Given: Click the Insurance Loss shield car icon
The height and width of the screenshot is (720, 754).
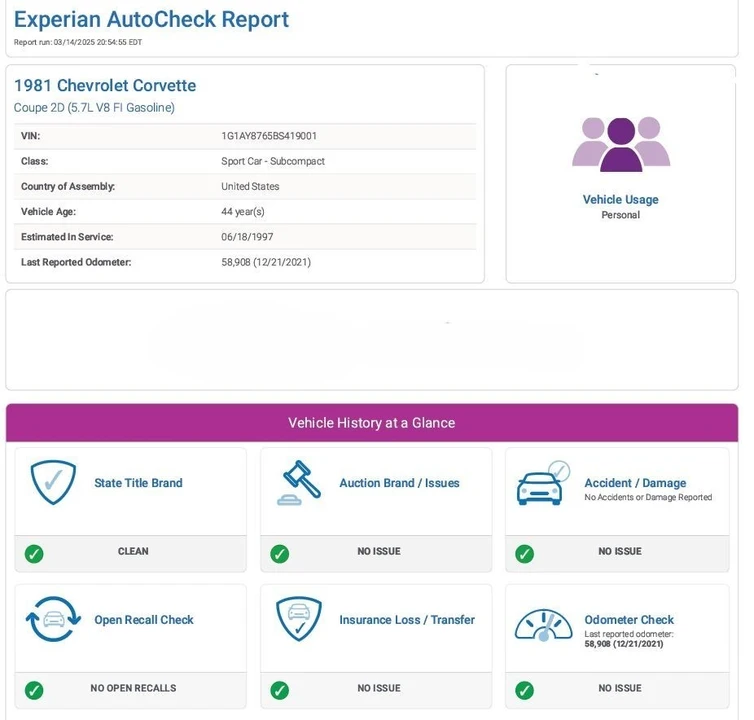Looking at the screenshot, I should pos(299,619).
